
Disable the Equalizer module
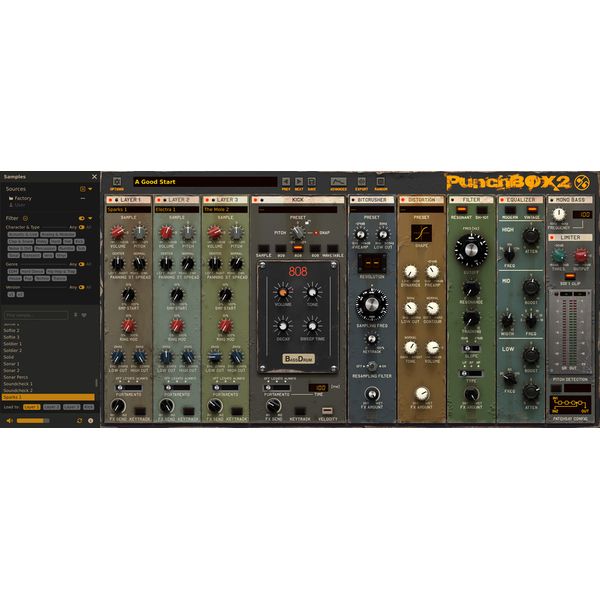coord(502,200)
